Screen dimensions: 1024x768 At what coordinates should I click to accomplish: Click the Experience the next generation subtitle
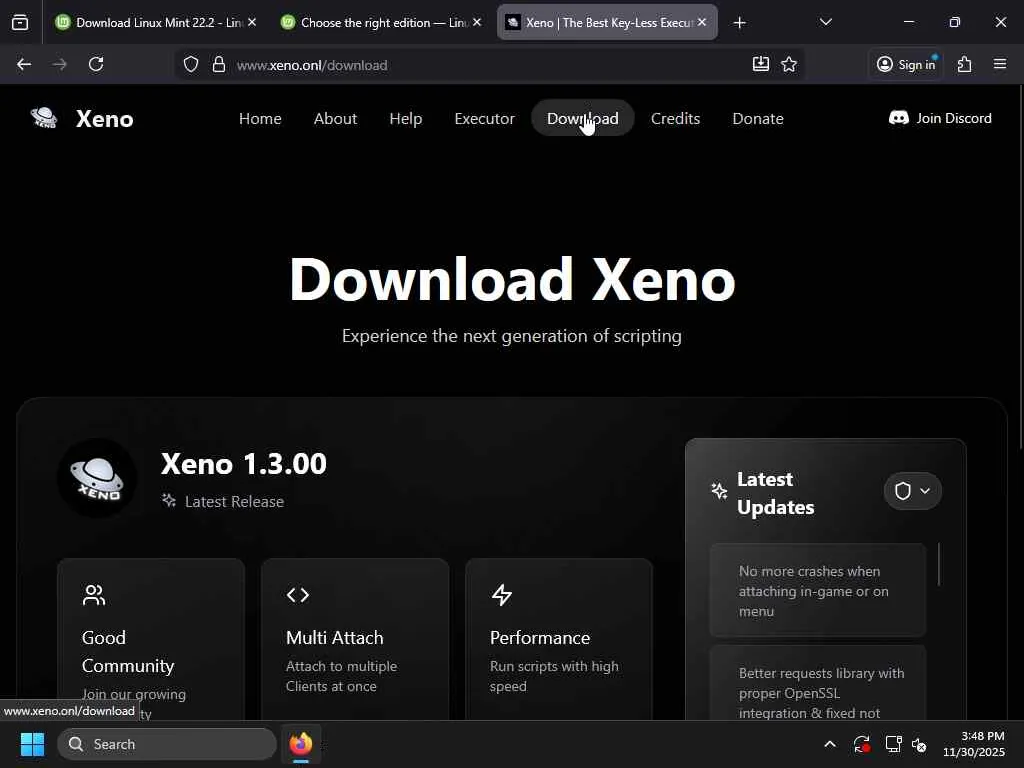click(x=511, y=336)
